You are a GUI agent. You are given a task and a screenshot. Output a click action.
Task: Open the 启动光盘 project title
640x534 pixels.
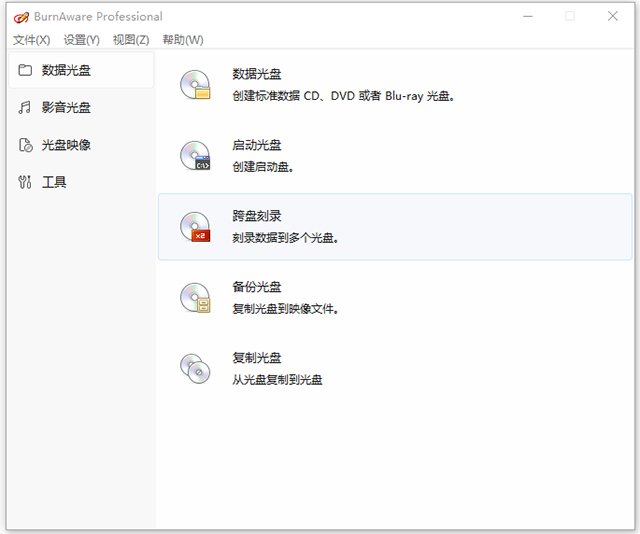[x=257, y=145]
